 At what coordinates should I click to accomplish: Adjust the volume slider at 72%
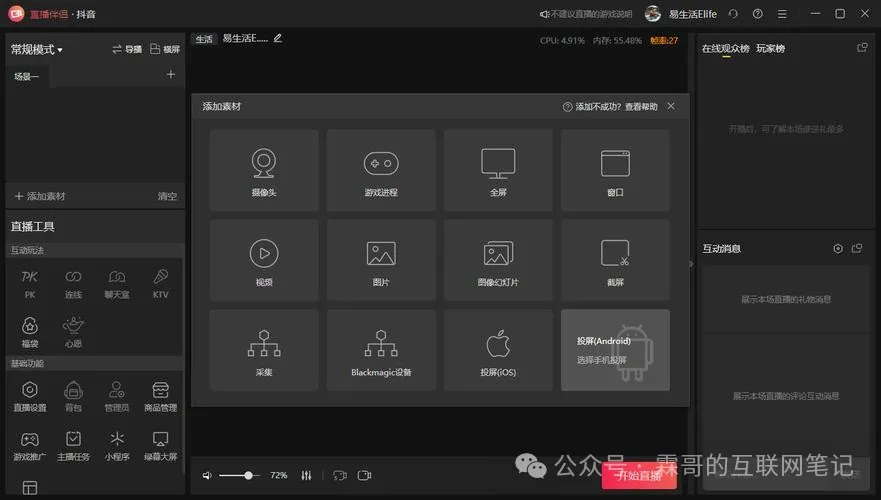(x=248, y=475)
